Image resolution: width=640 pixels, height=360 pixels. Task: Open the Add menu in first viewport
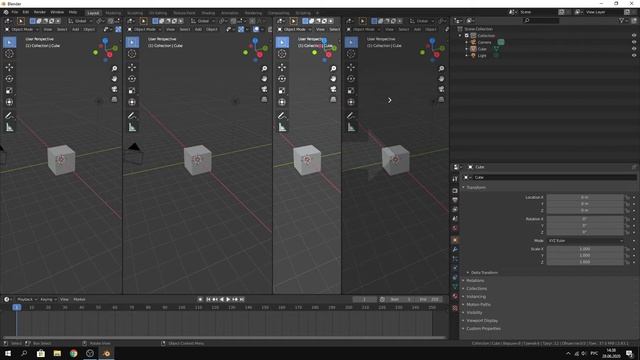coord(76,29)
